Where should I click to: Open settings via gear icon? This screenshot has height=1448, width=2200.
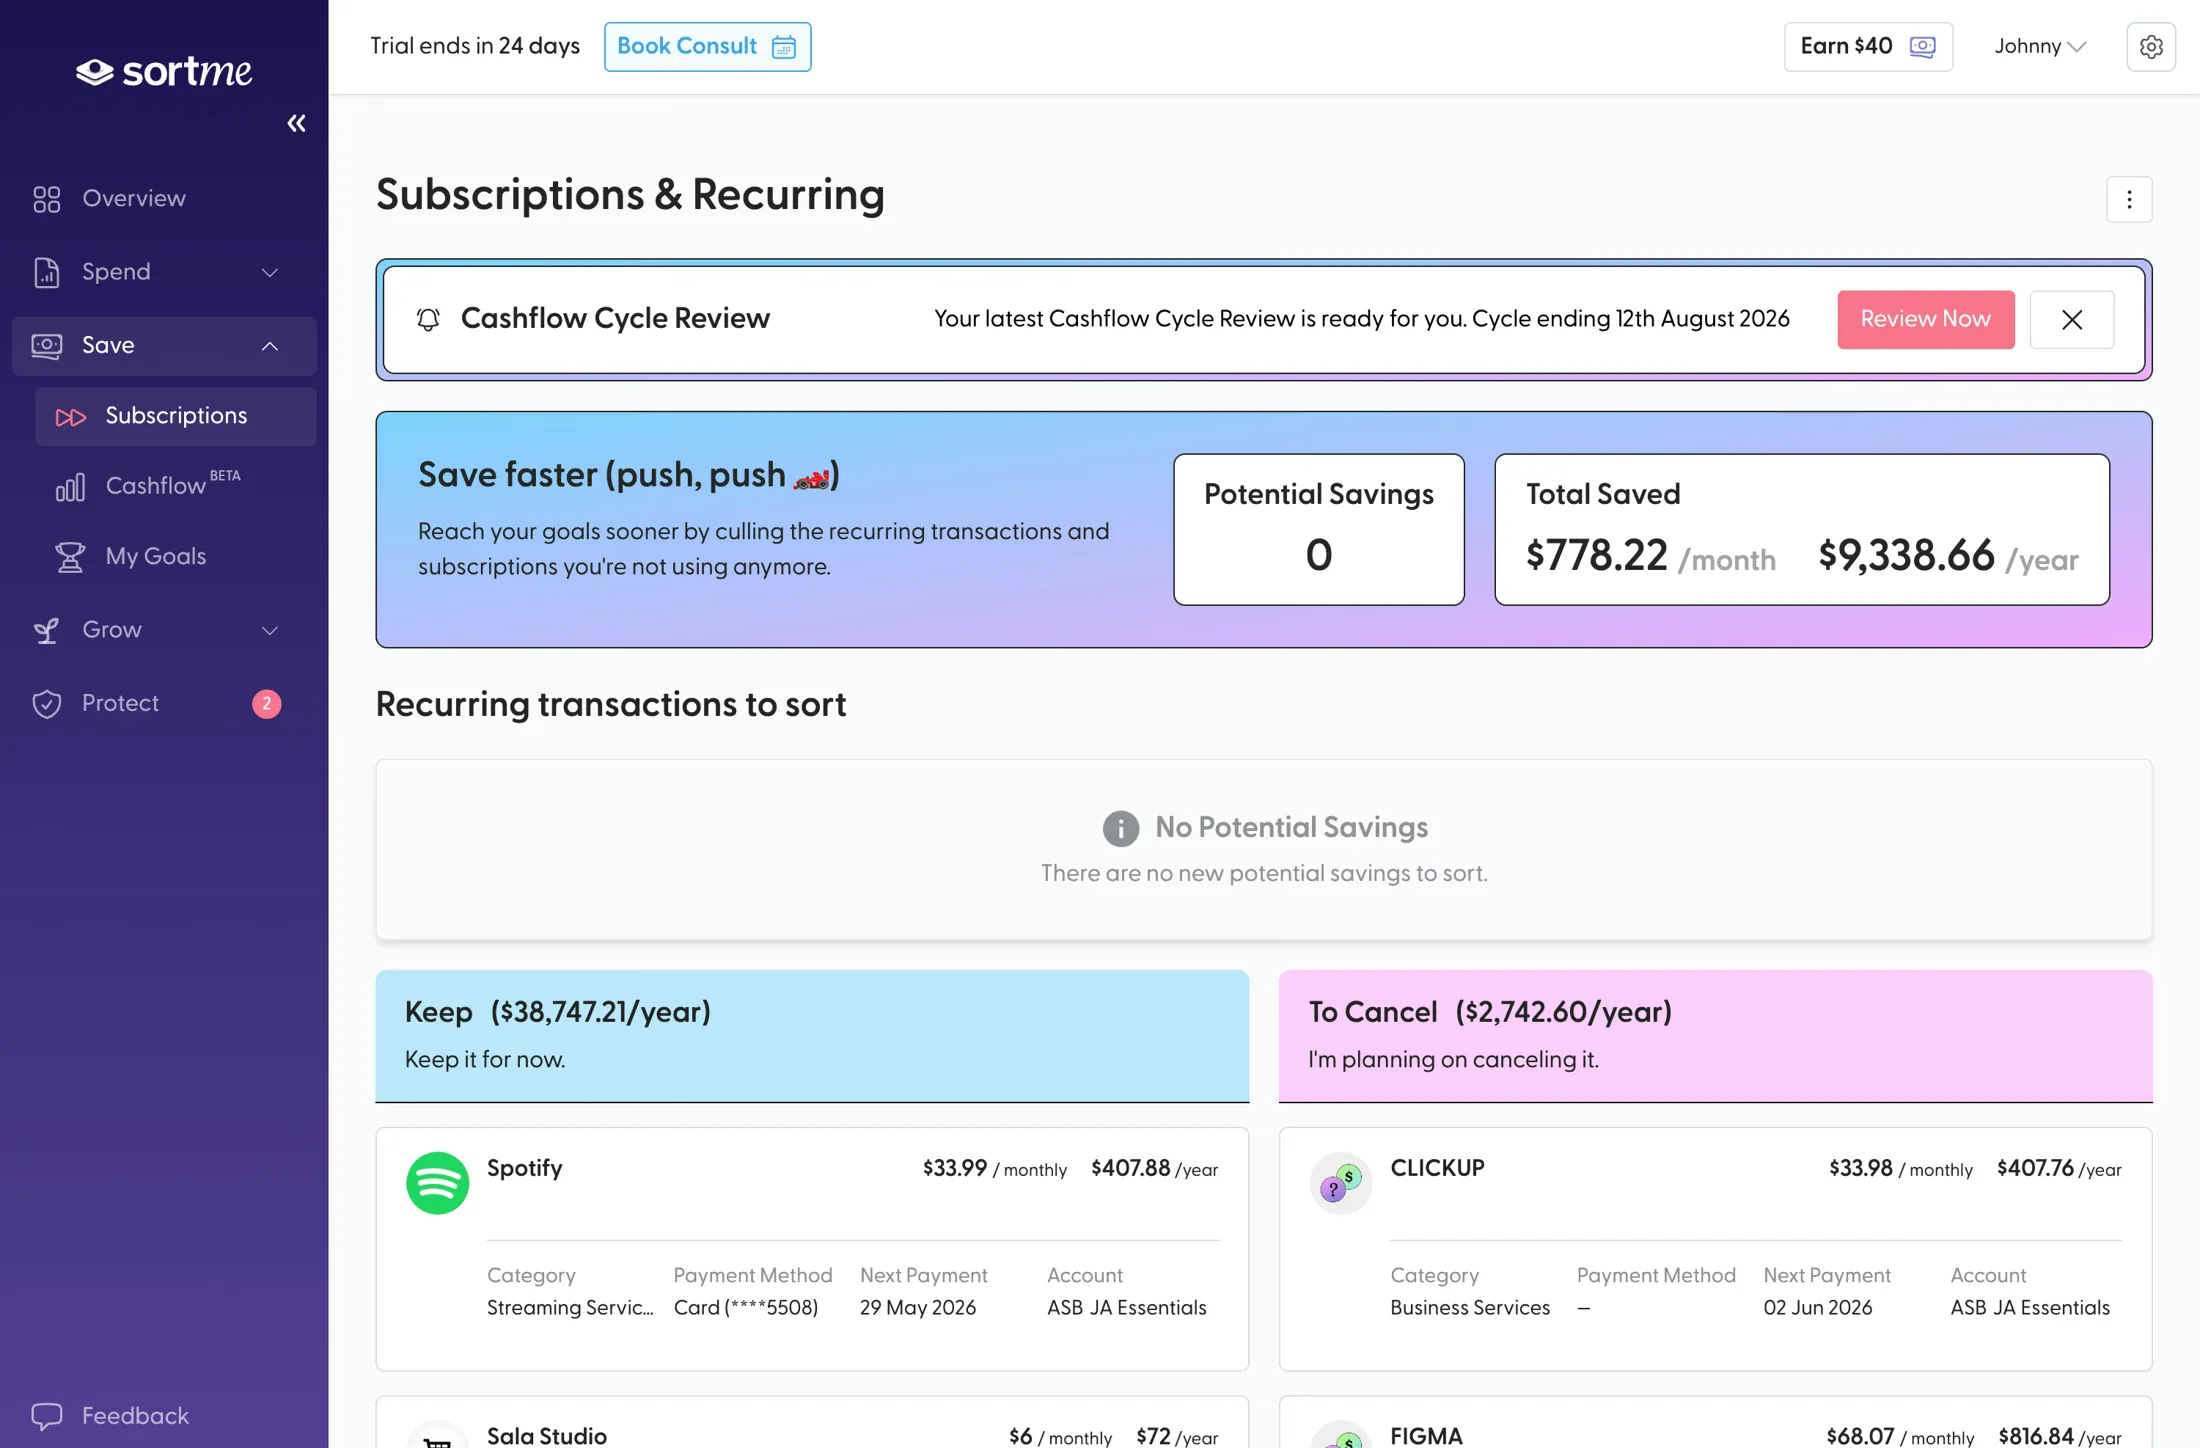tap(2151, 47)
